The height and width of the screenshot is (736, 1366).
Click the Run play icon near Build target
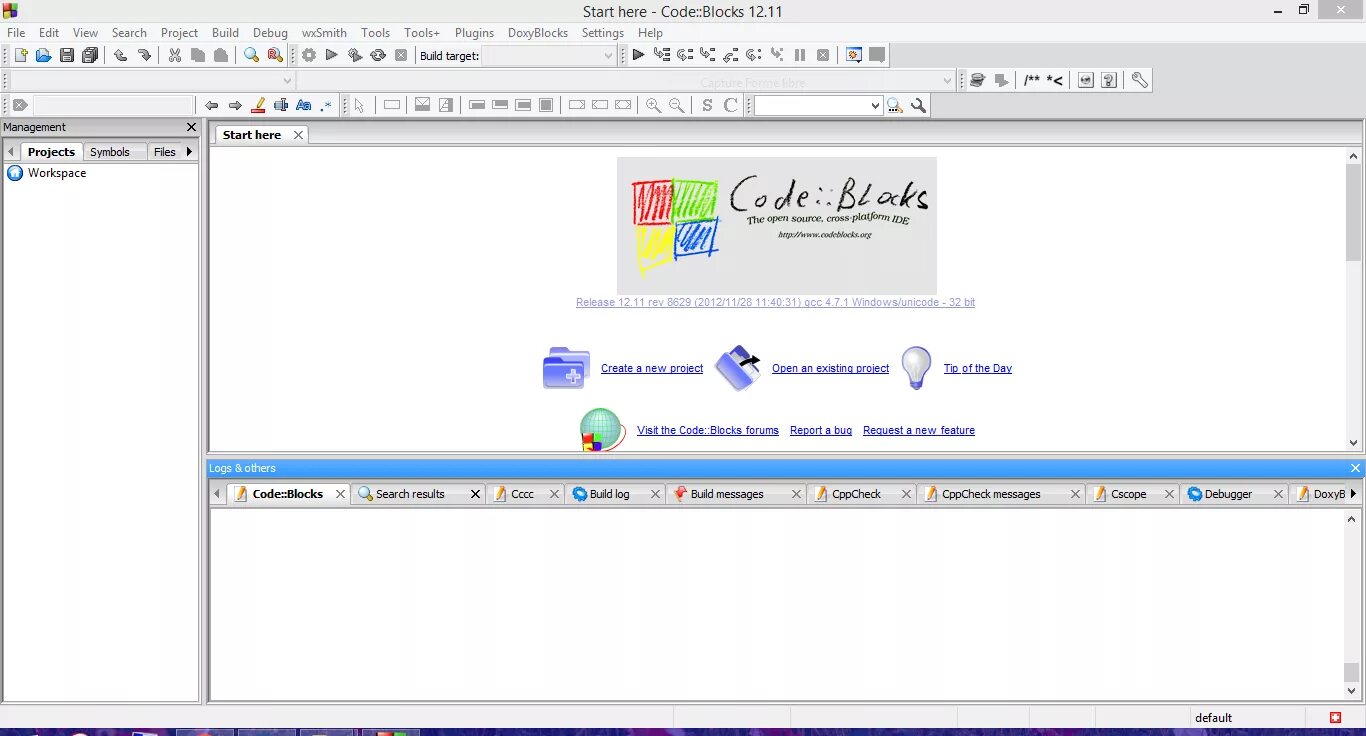point(332,55)
